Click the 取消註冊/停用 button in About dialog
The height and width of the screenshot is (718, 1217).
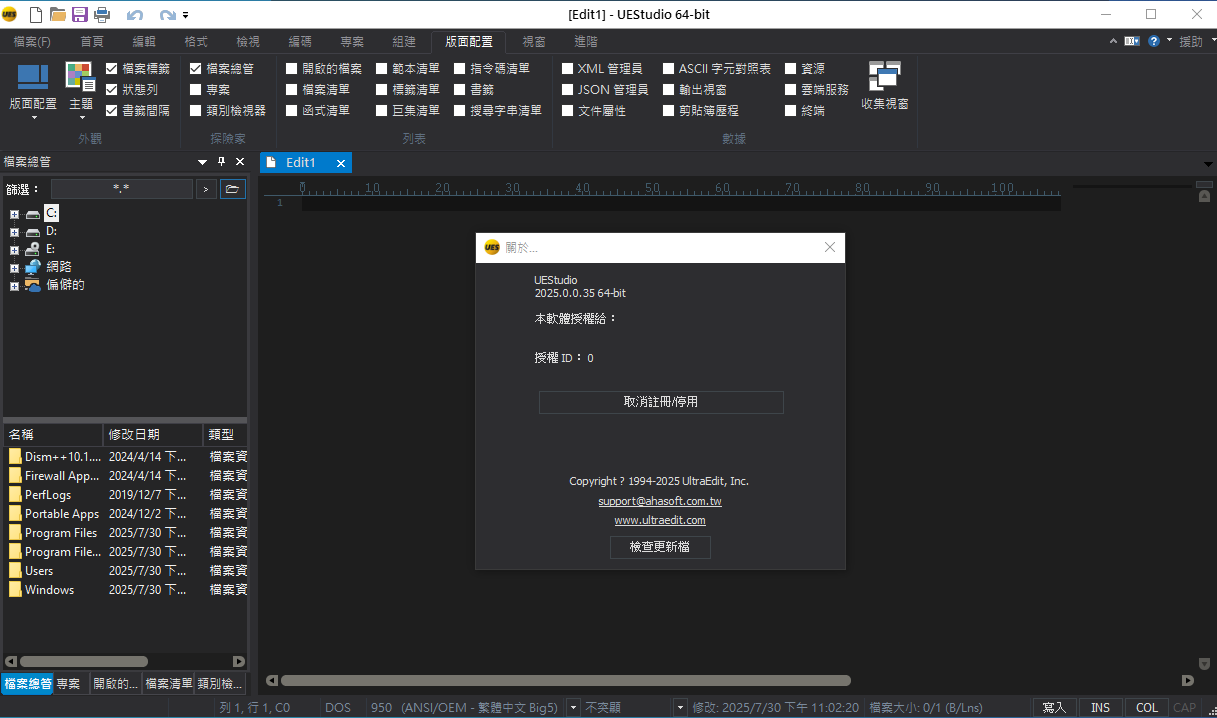pos(661,402)
